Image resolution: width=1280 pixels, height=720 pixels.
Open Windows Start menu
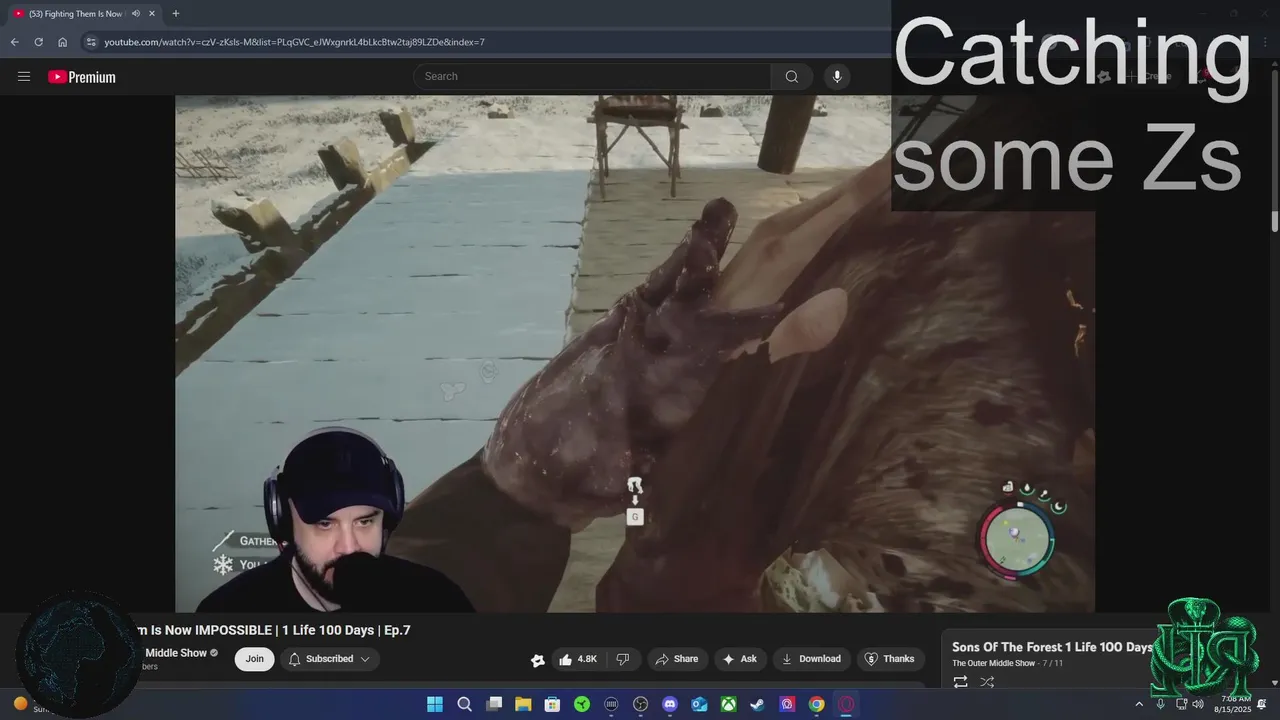(x=435, y=704)
